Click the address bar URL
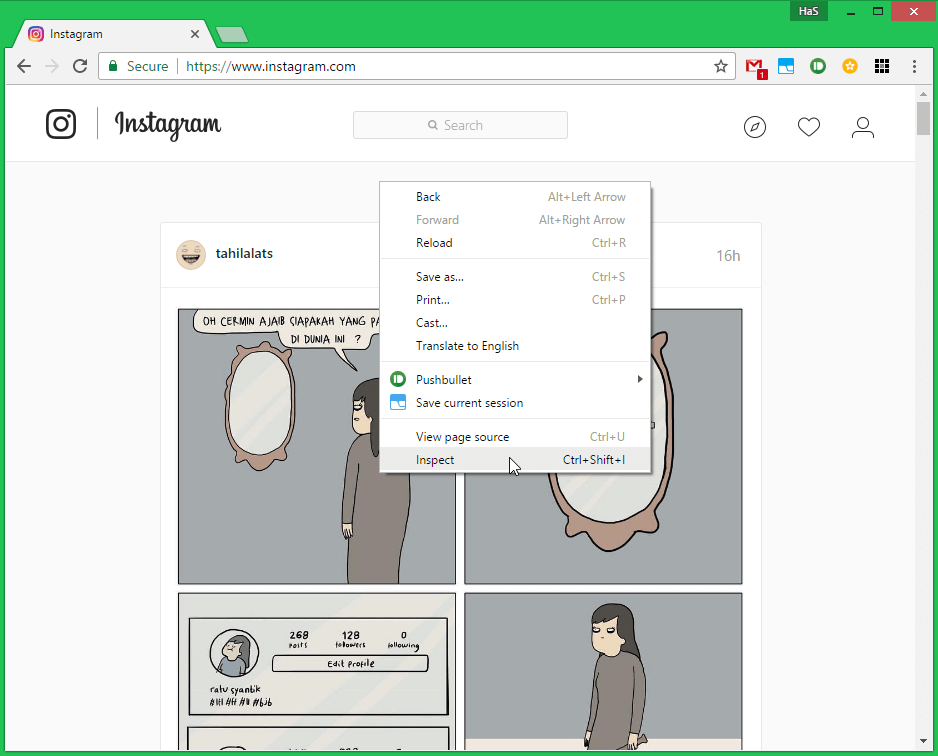938x756 pixels. pyautogui.click(x=270, y=66)
